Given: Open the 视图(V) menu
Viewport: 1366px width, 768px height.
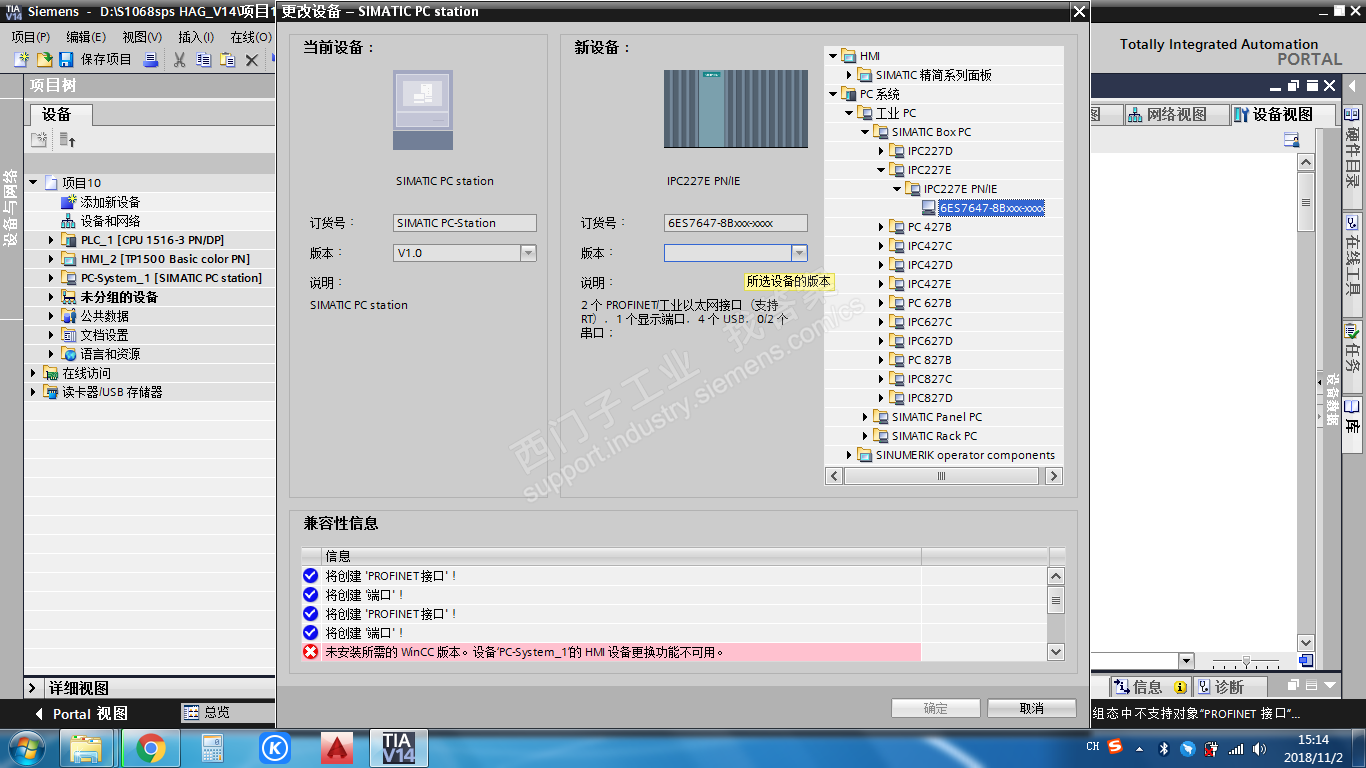Looking at the screenshot, I should (x=142, y=37).
